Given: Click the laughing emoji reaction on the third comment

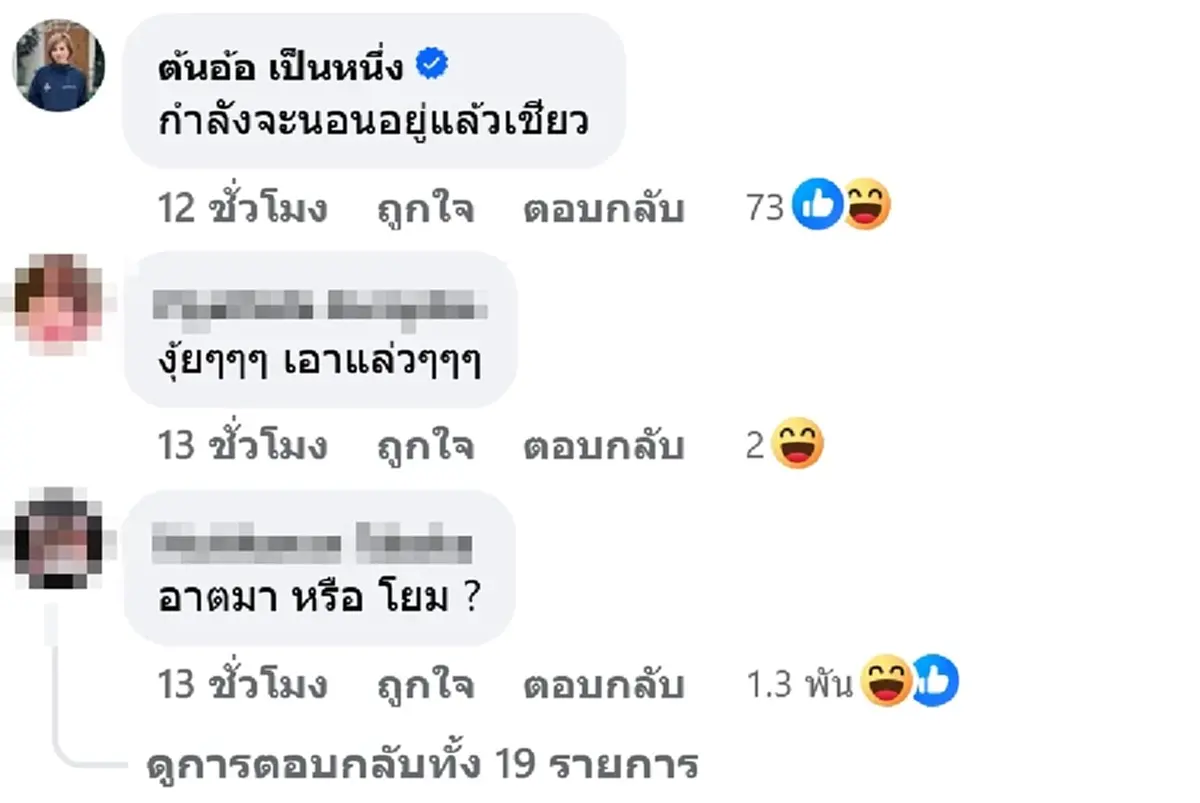Looking at the screenshot, I should coord(888,681).
